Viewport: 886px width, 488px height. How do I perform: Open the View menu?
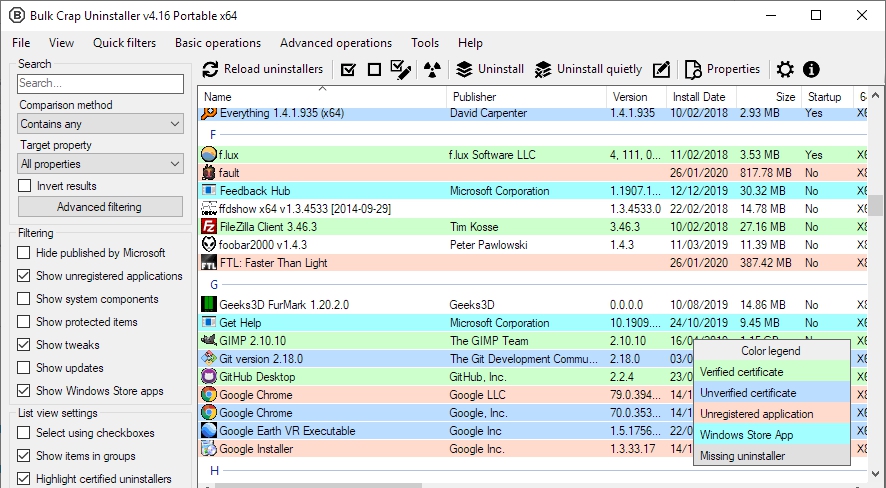click(x=61, y=43)
